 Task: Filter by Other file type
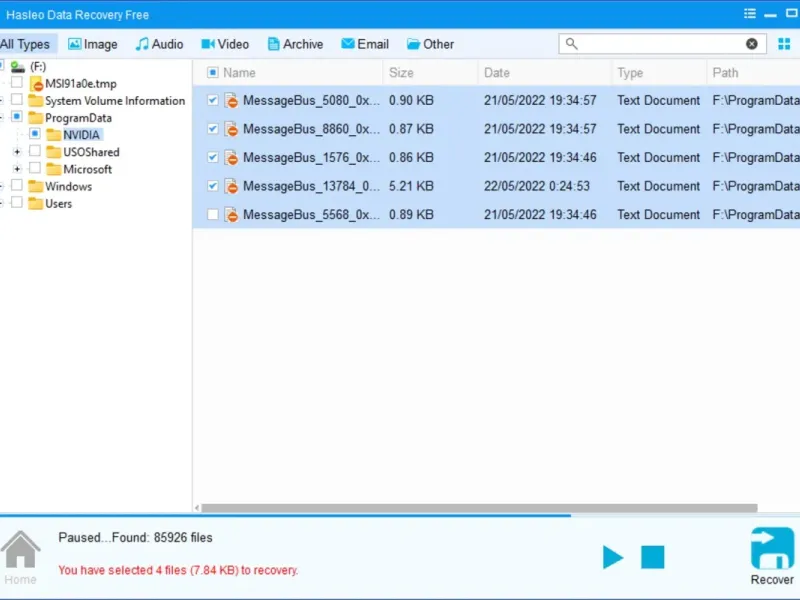point(430,44)
